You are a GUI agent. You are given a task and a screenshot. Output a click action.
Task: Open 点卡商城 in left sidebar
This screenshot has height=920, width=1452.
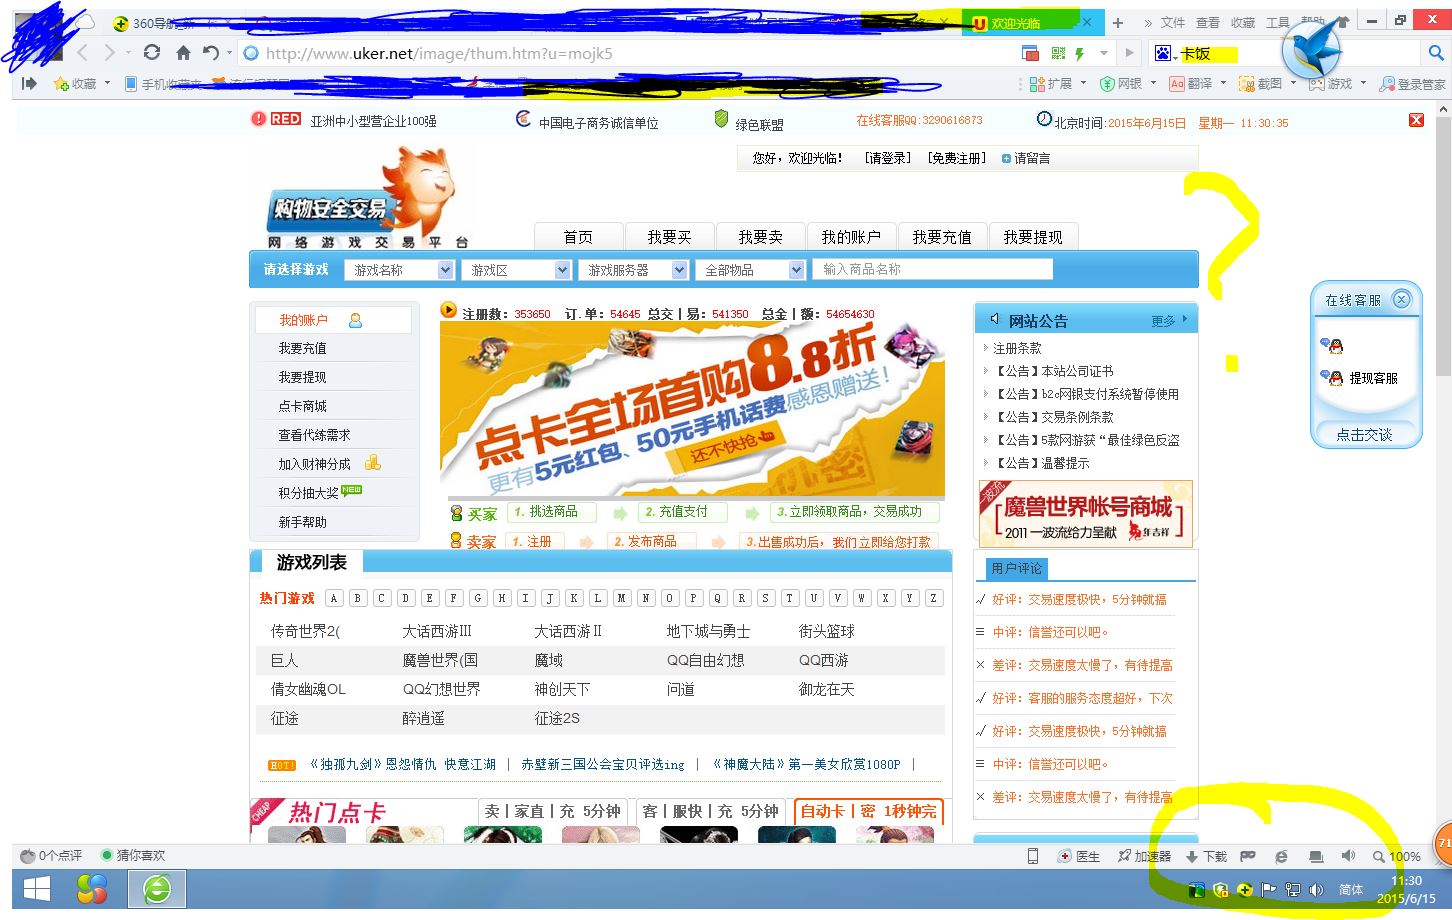click(x=303, y=406)
